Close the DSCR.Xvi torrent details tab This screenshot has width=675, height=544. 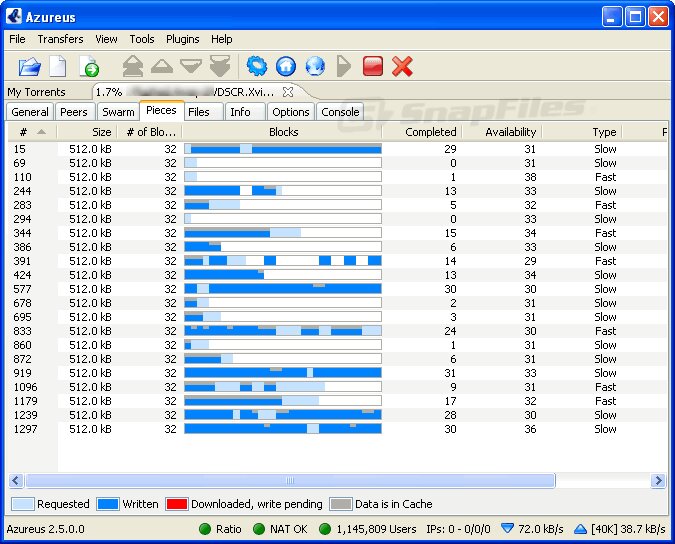(288, 92)
